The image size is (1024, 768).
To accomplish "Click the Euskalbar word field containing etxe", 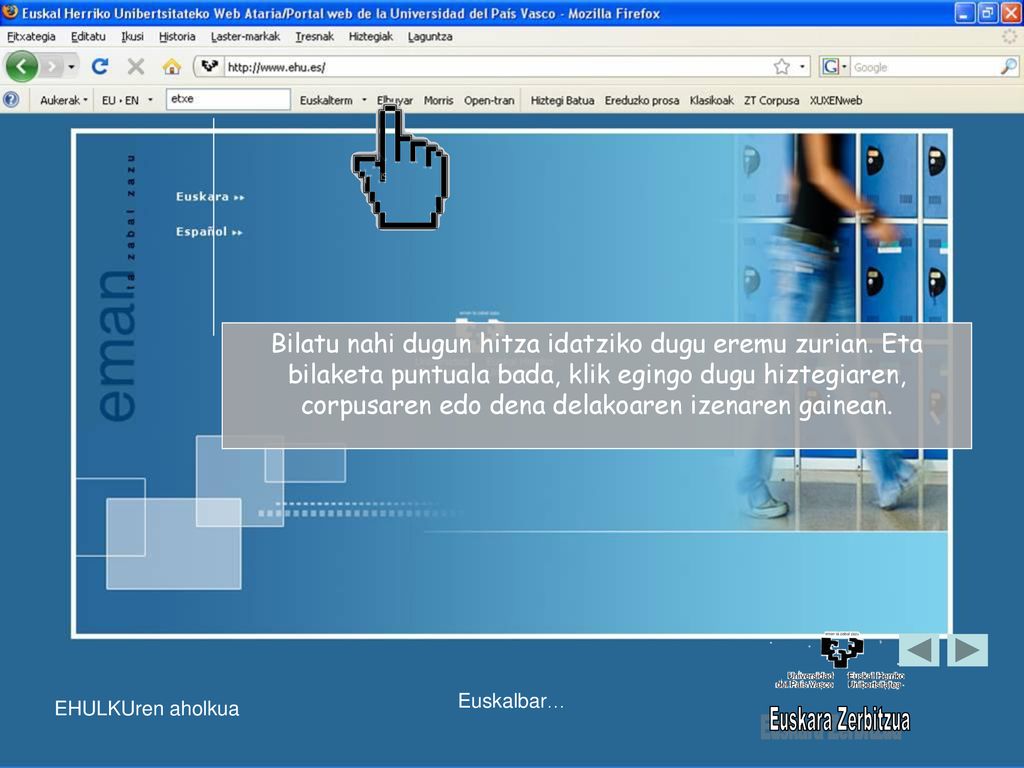I will click(228, 99).
